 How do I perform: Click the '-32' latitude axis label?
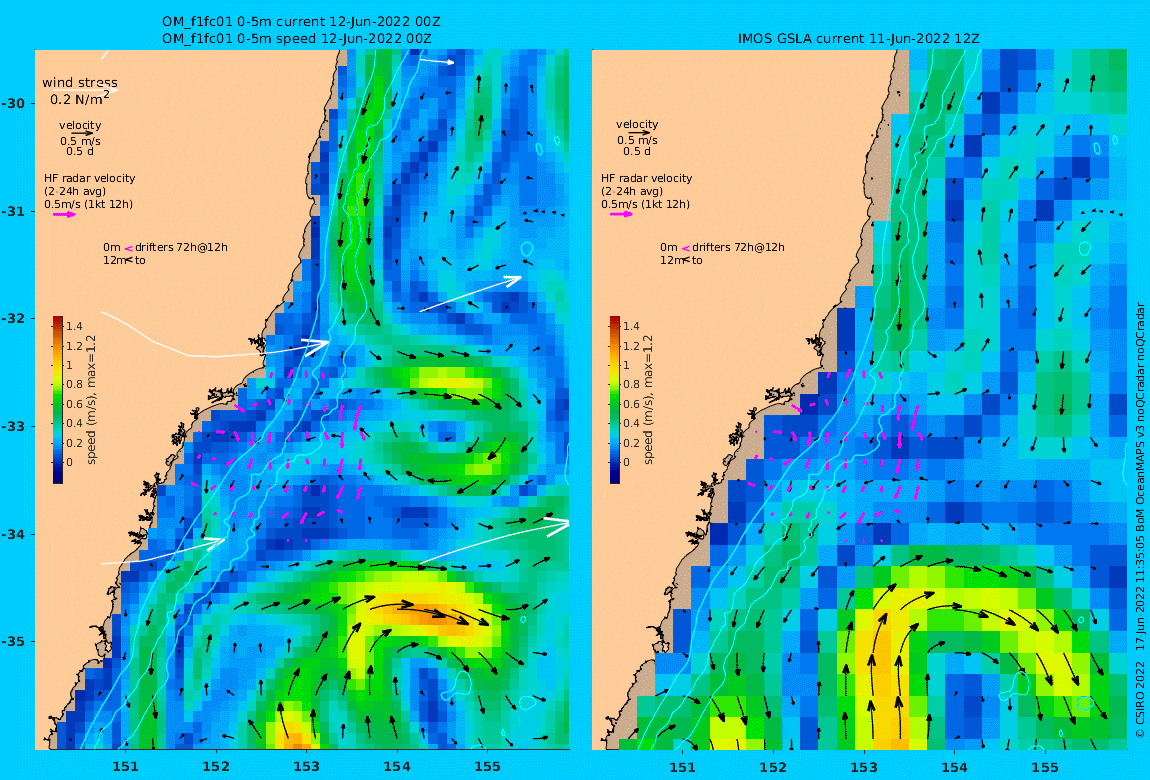pyautogui.click(x=14, y=318)
